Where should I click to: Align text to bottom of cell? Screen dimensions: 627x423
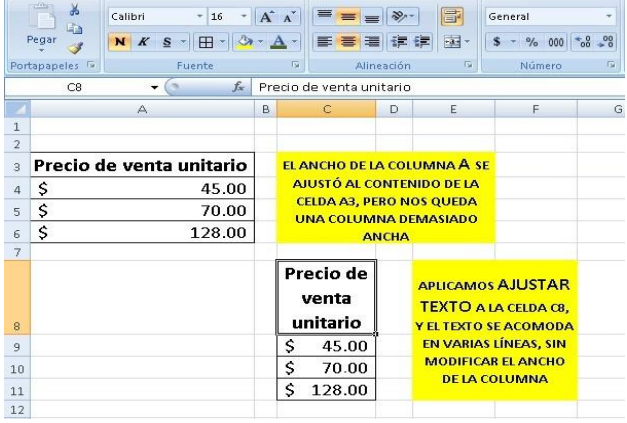[371, 16]
